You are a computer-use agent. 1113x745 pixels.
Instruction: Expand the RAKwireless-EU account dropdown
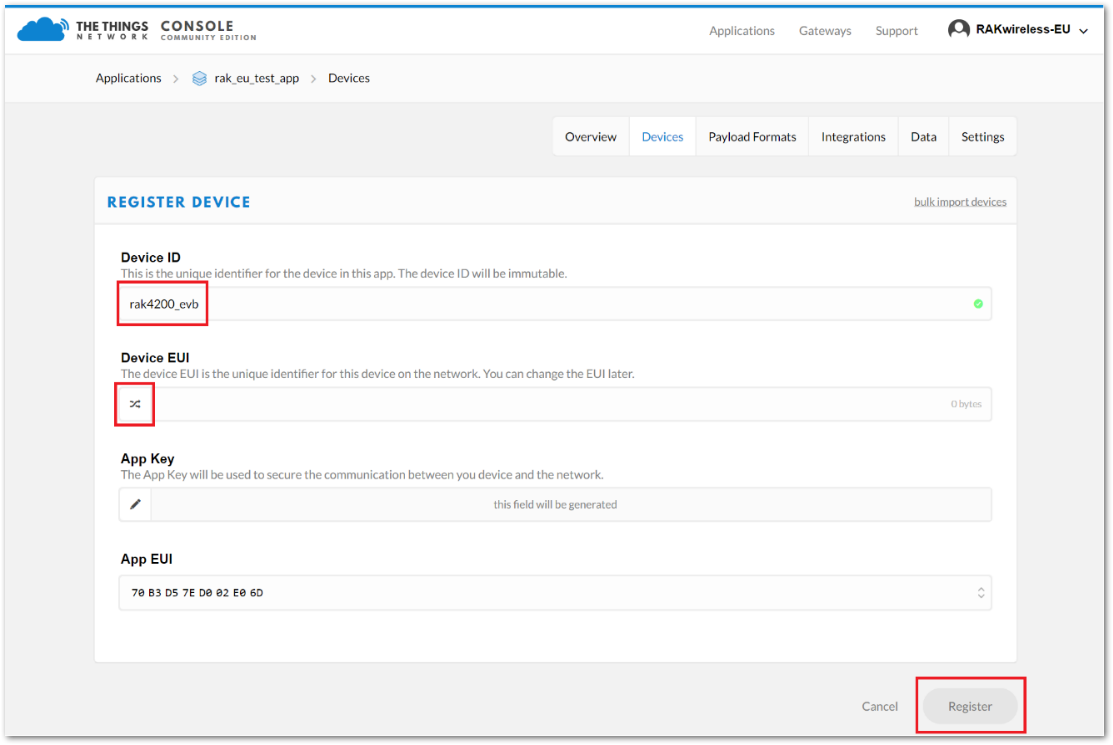point(1083,31)
